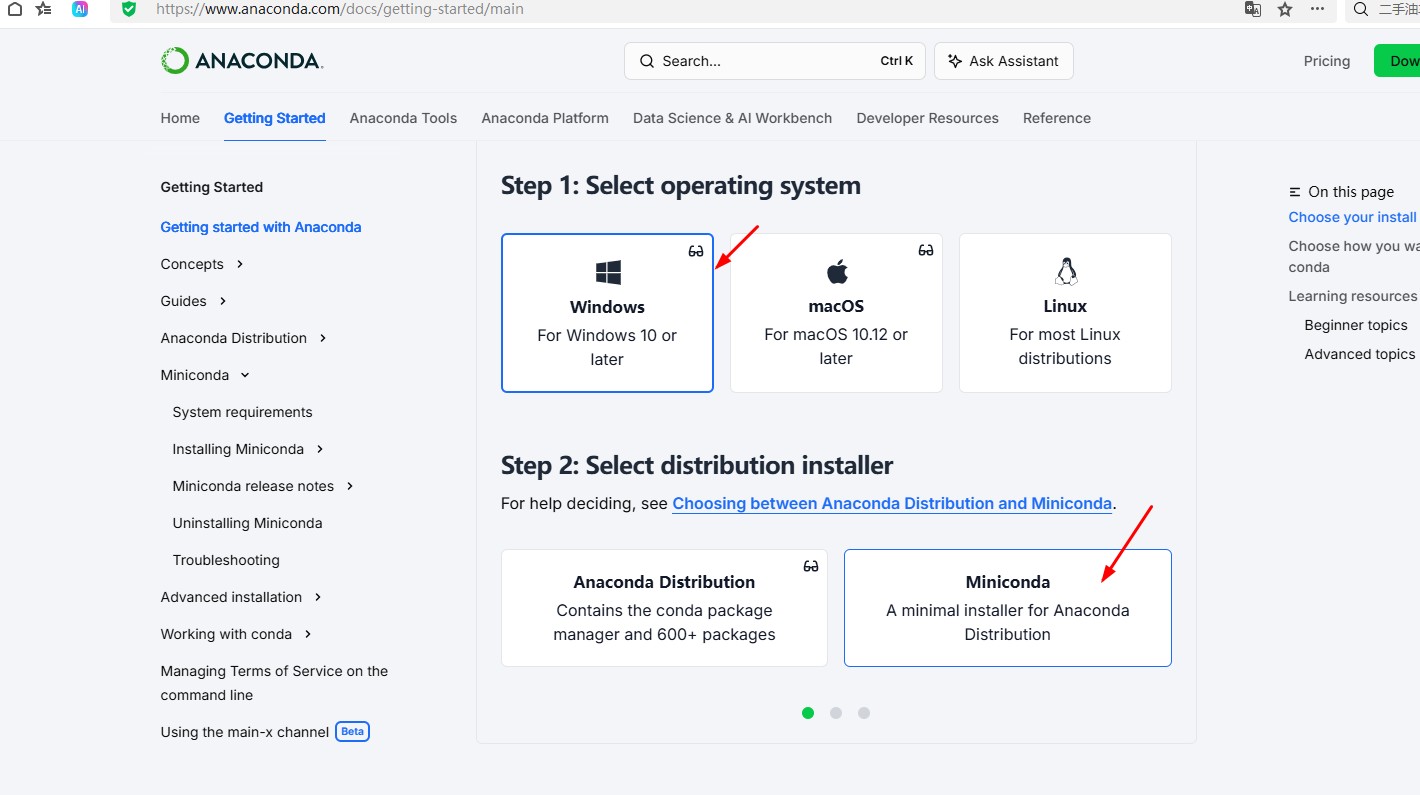This screenshot has width=1420, height=795.
Task: Open Managing Terms of Service sidebar link
Action: 274,683
